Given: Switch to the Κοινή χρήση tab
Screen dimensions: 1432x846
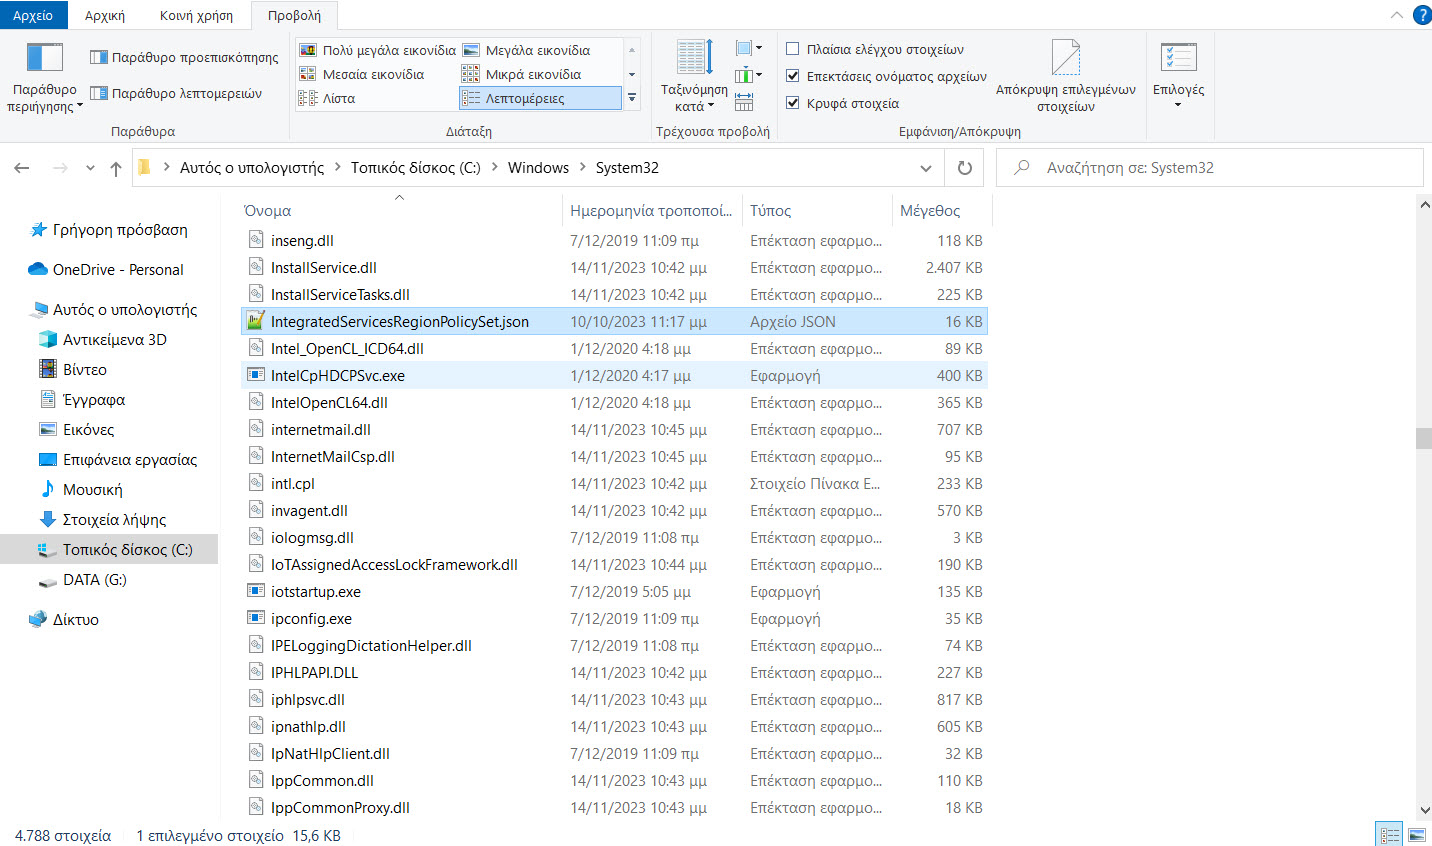Looking at the screenshot, I should pos(196,15).
